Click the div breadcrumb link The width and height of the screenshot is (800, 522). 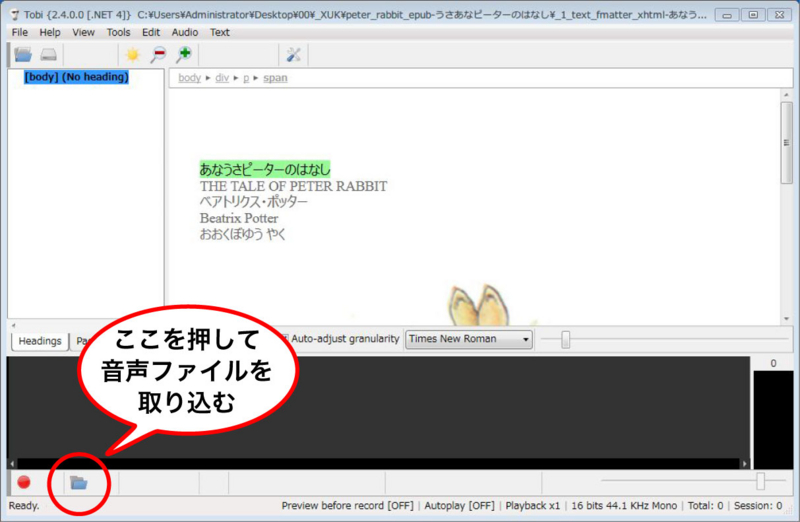[x=222, y=78]
